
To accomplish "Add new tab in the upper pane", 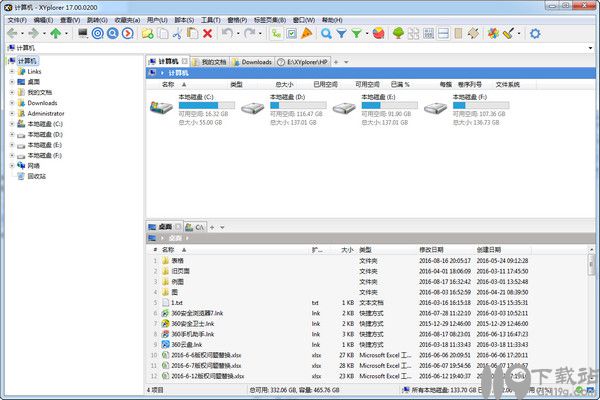I will (x=336, y=62).
